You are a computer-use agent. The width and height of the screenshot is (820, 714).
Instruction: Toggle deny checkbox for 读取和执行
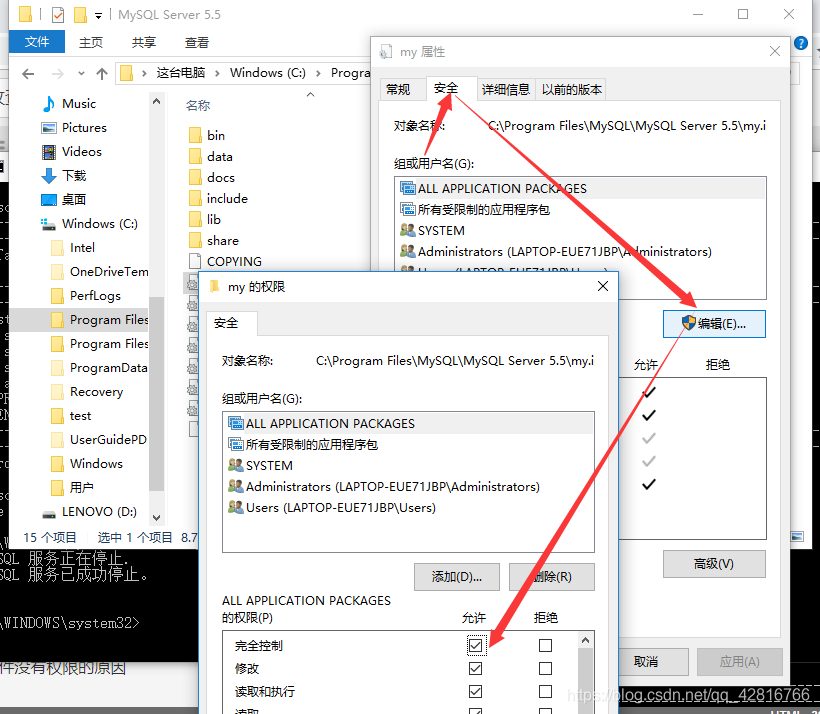(x=545, y=692)
